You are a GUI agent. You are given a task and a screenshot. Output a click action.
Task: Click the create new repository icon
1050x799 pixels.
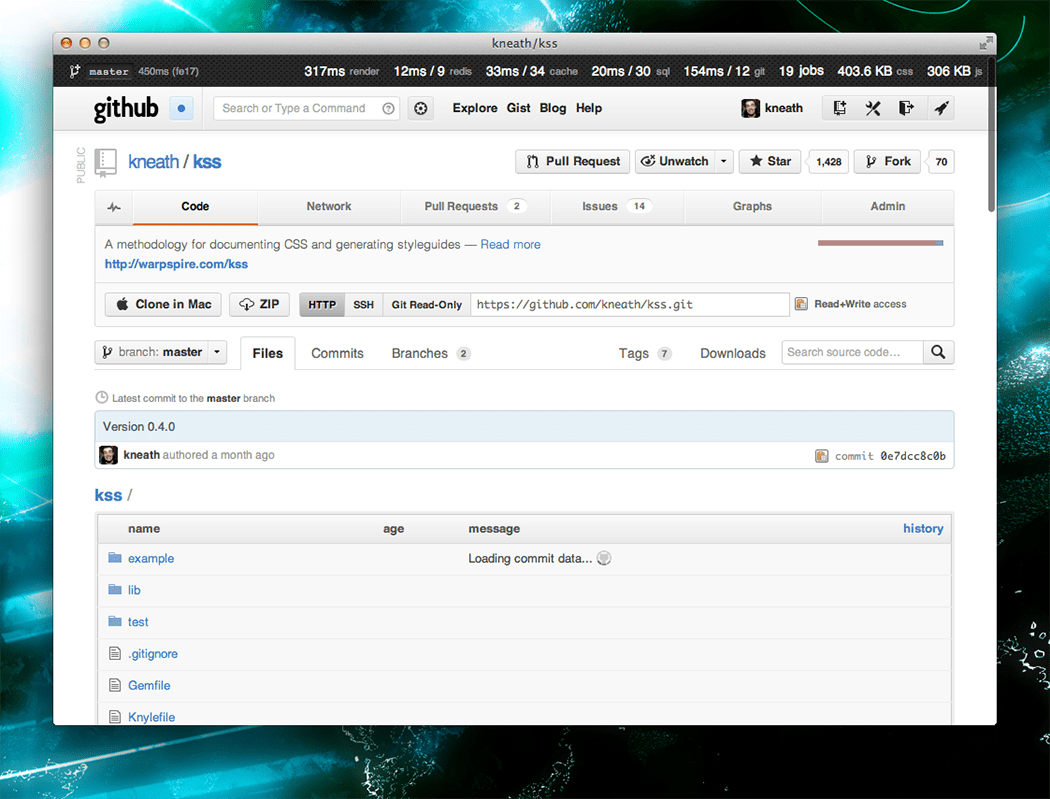(x=839, y=108)
